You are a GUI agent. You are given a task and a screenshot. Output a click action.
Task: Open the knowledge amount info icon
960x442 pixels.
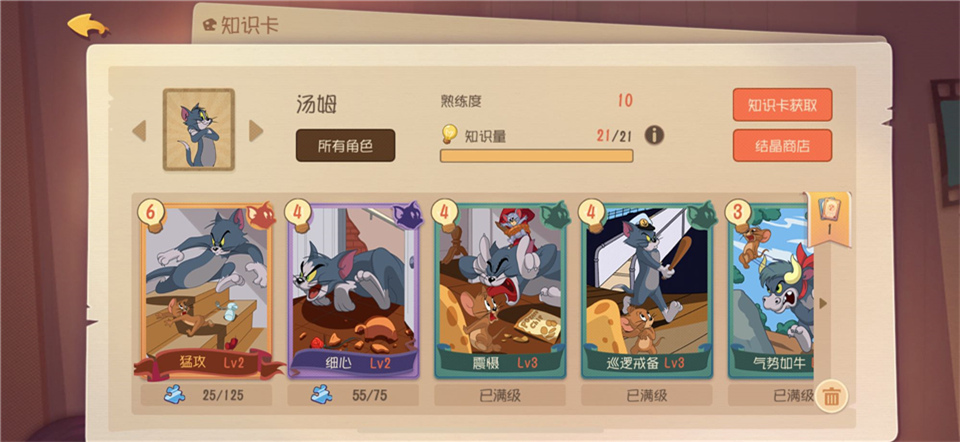click(x=654, y=135)
